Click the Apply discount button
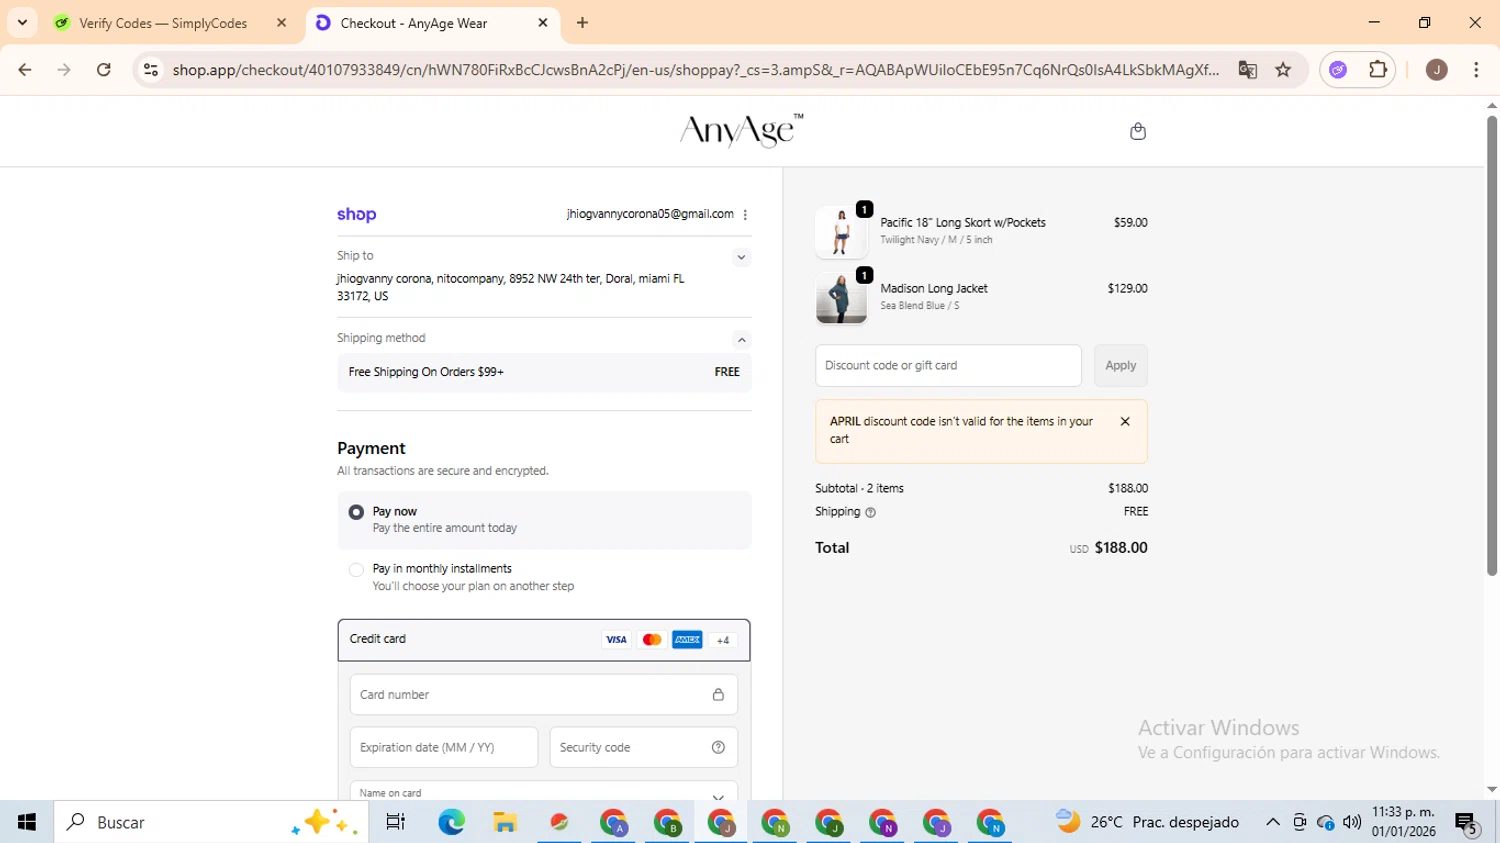The height and width of the screenshot is (843, 1500). 1120,365
